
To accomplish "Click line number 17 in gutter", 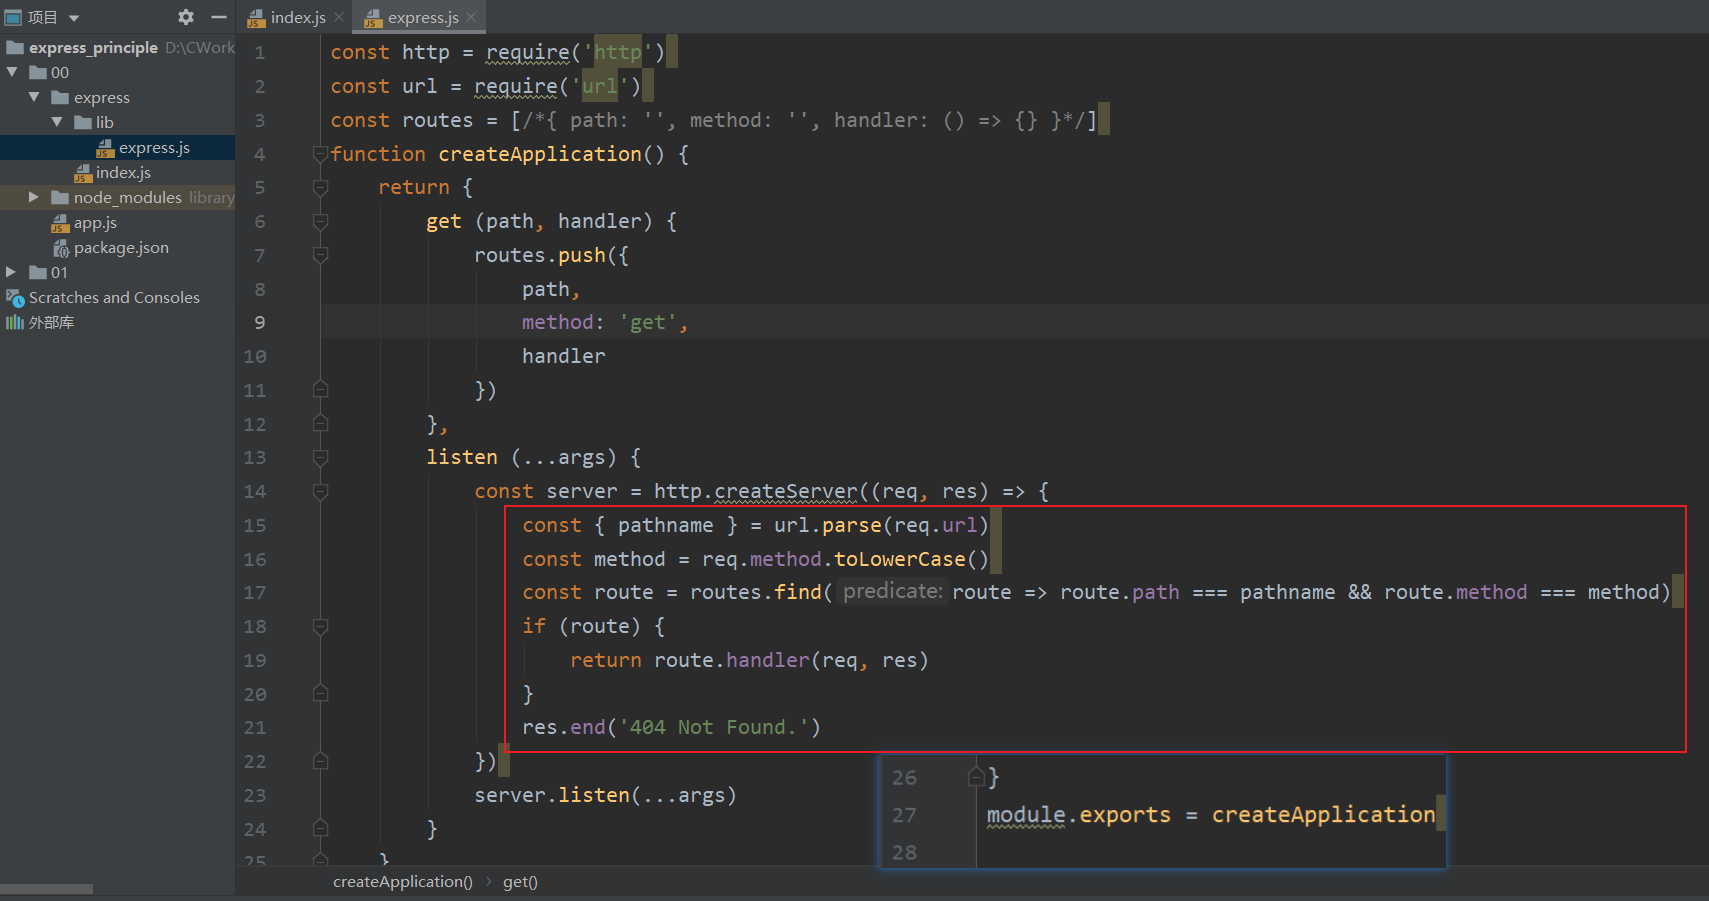I will (x=255, y=592).
